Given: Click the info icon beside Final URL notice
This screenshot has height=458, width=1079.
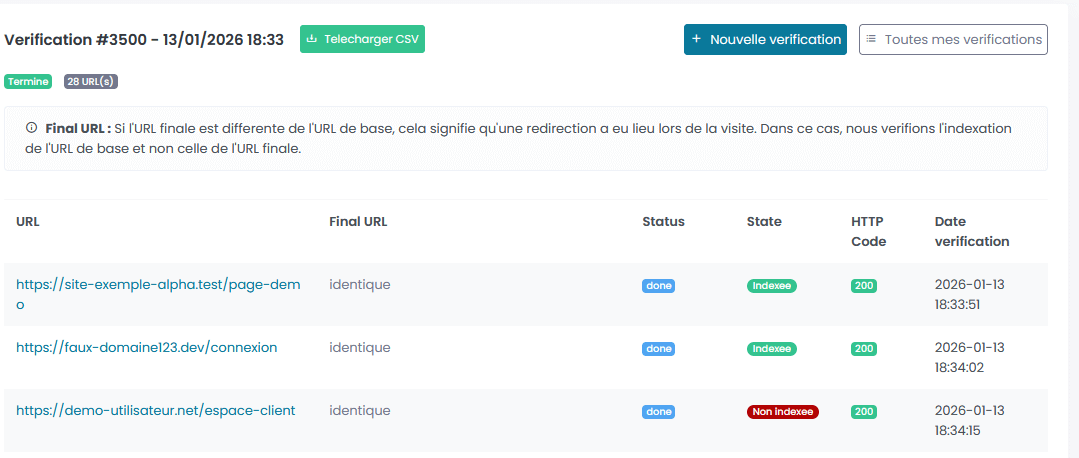Looking at the screenshot, I should click(x=31, y=128).
